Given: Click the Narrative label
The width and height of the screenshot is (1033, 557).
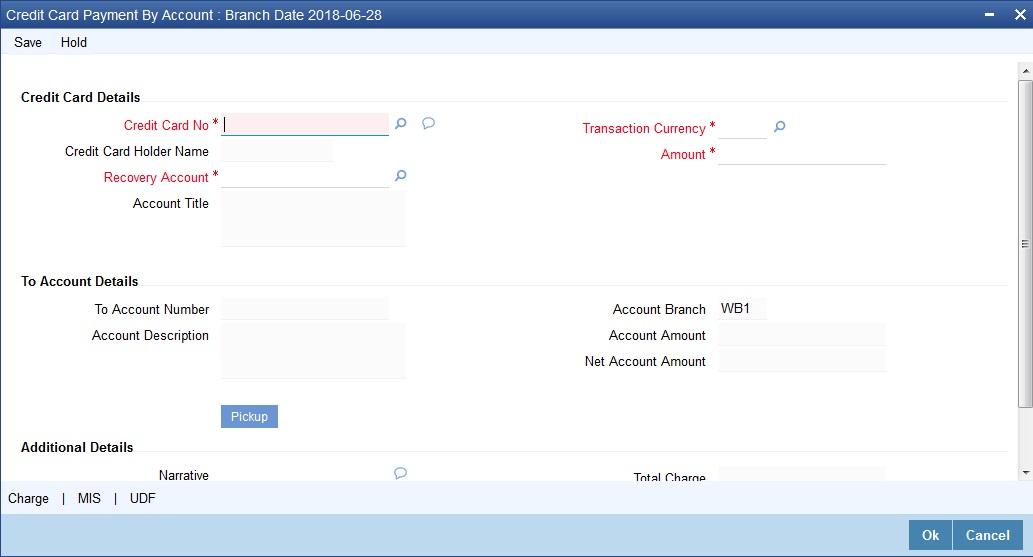Looking at the screenshot, I should [184, 475].
